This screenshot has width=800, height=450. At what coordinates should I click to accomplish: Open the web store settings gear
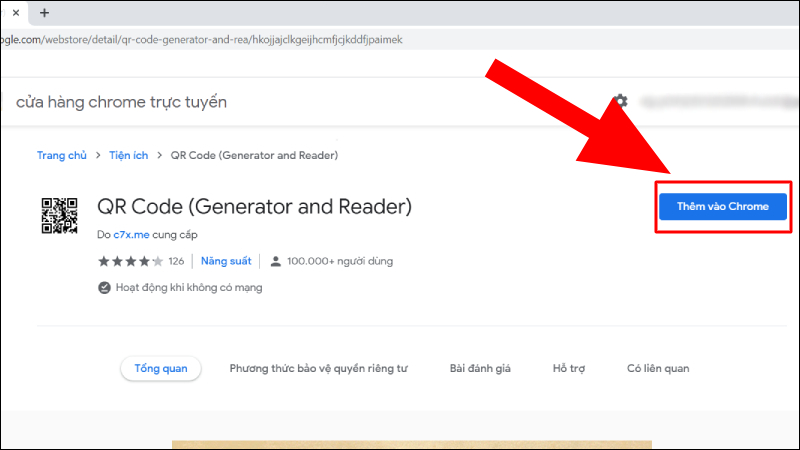click(620, 101)
